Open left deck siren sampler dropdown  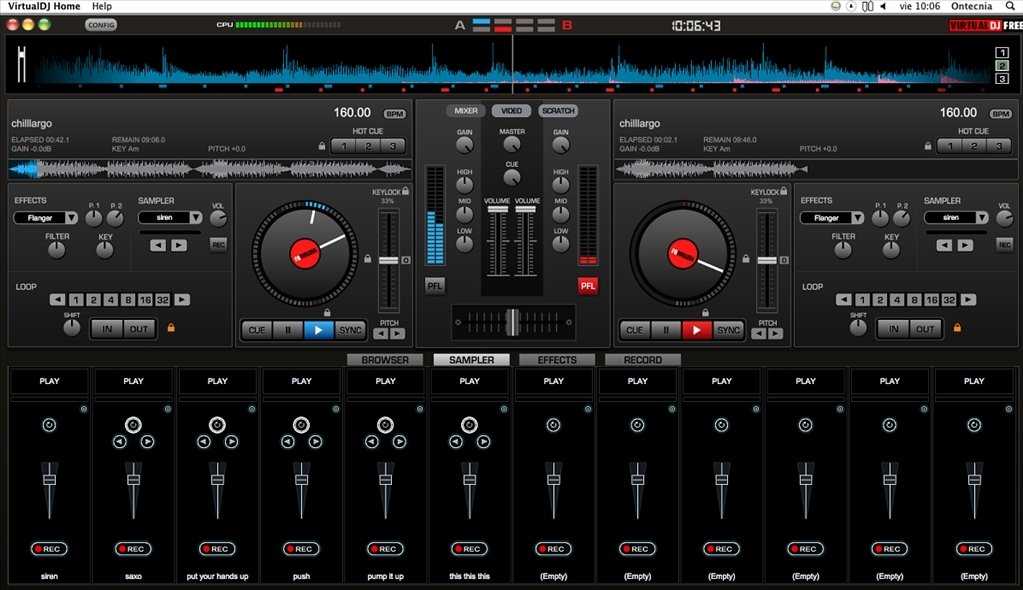170,217
